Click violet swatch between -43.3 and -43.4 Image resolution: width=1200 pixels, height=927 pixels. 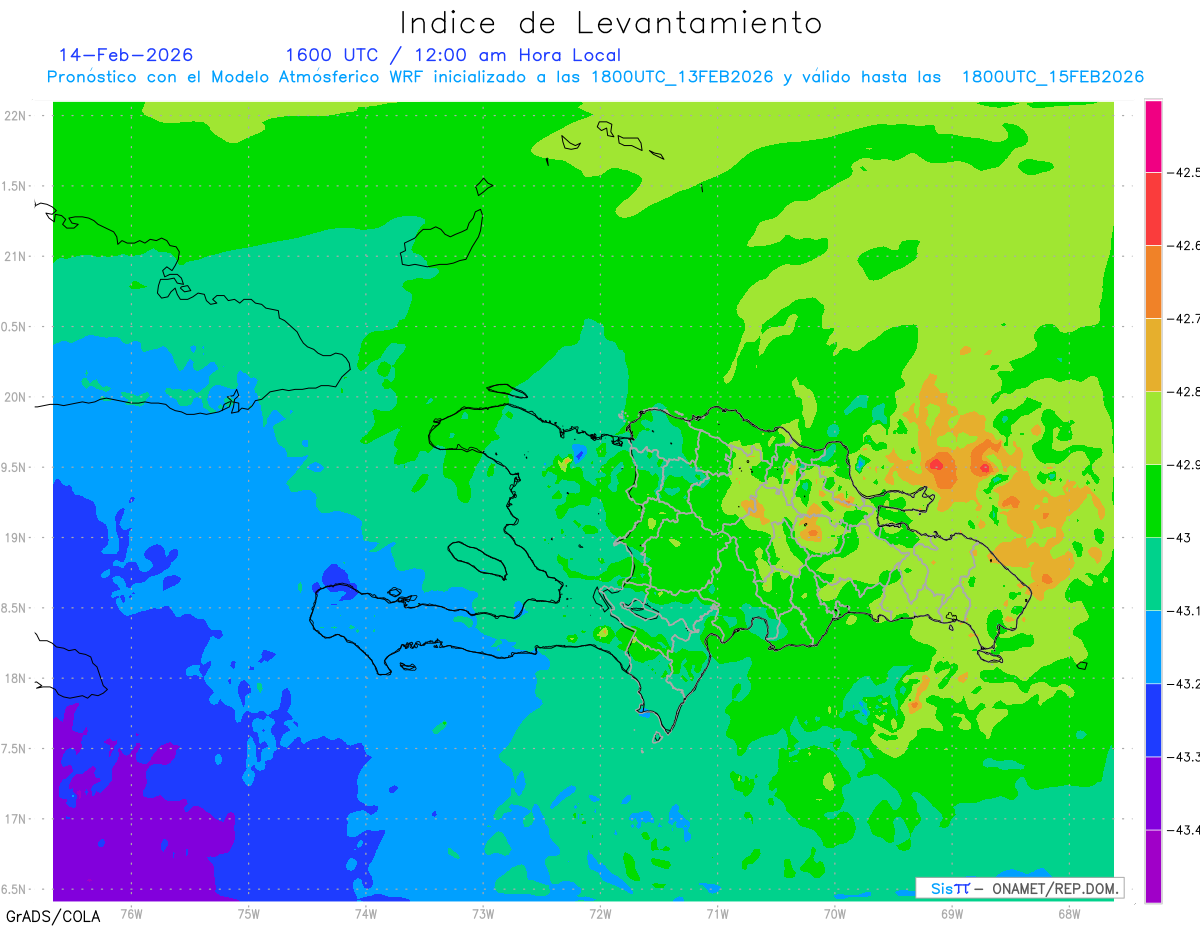1153,793
